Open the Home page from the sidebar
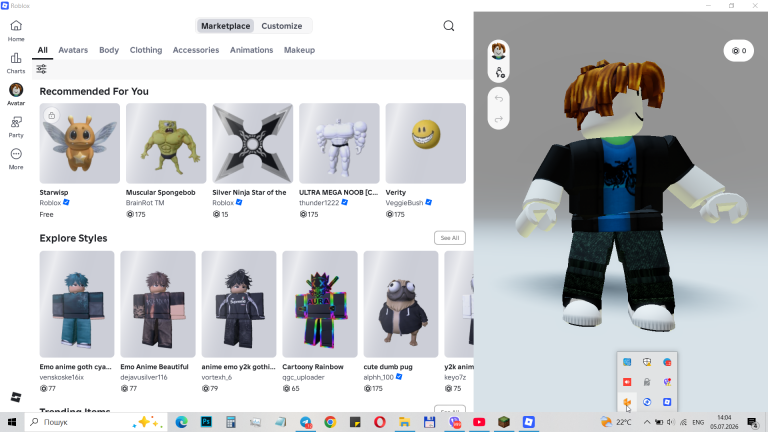 click(16, 30)
